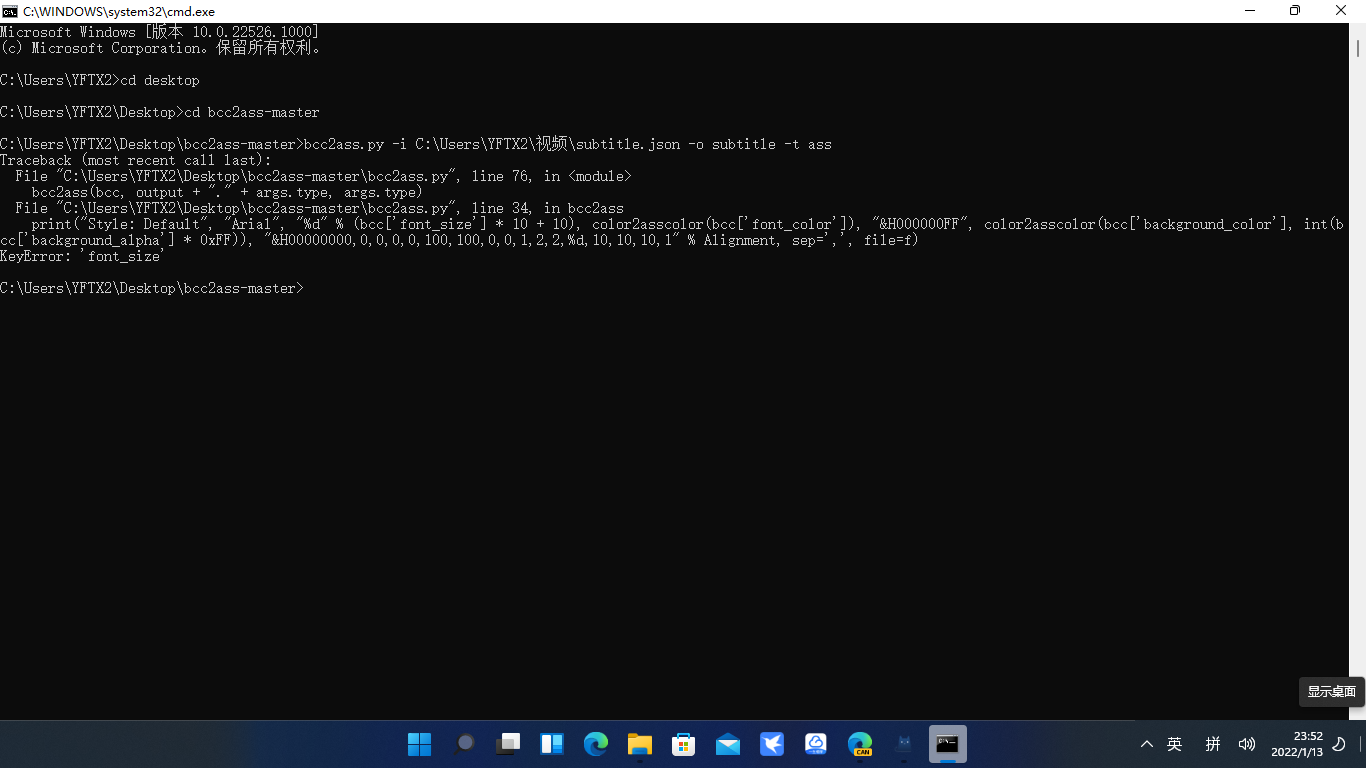Screen dimensions: 1366x768
Task: Switch the 英 input language indicator
Action: [x=1175, y=744]
